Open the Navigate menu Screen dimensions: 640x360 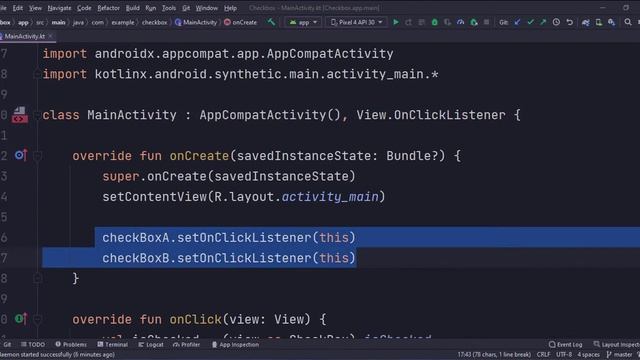59,8
